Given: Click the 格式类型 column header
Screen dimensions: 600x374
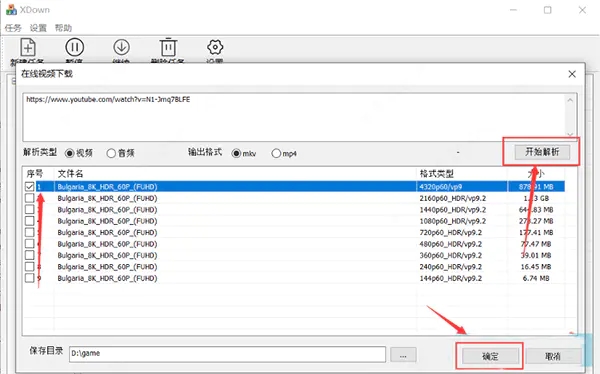Looking at the screenshot, I should click(x=437, y=174).
